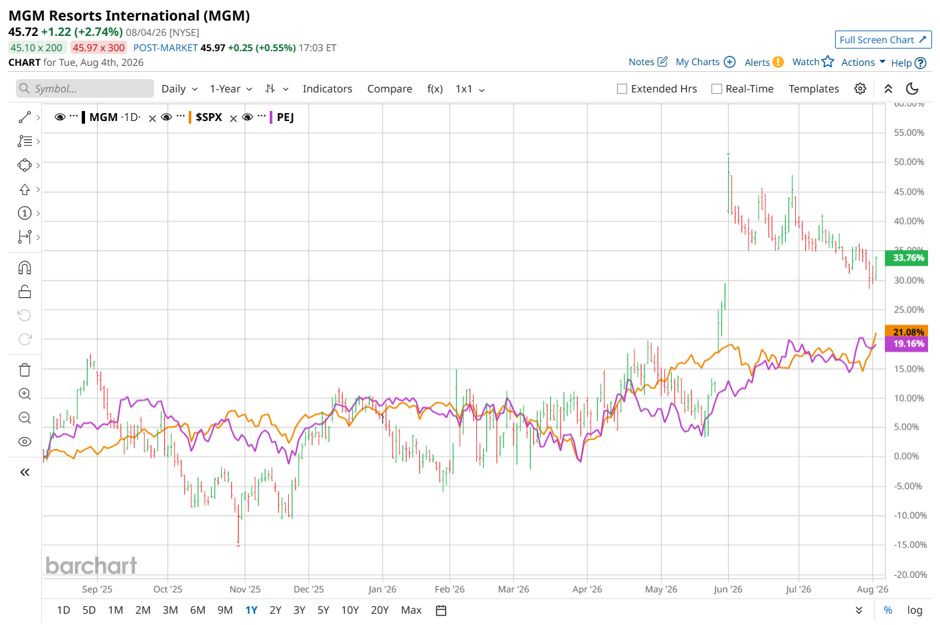Screen dimensions: 940x625
Task: Change the $SPX orange line color swatch
Action: (190, 117)
